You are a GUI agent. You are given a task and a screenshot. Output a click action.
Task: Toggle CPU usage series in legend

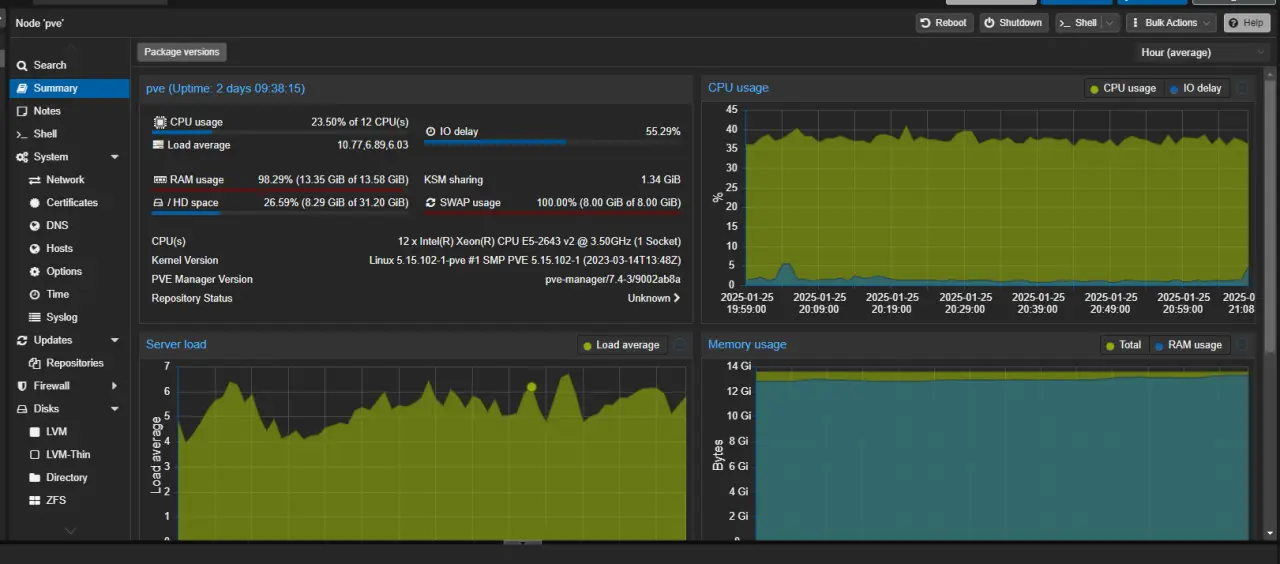(x=1123, y=88)
